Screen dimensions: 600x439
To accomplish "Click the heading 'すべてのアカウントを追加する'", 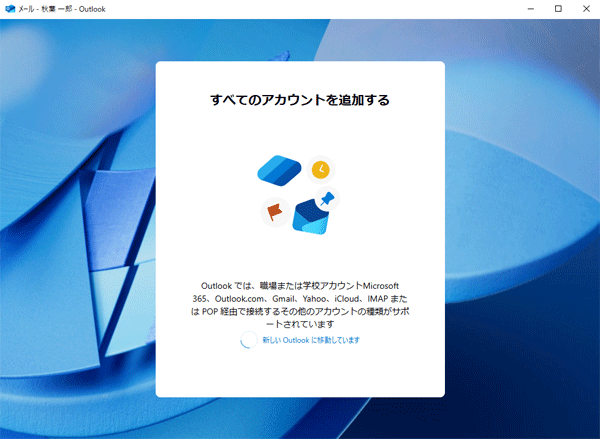I will pos(300,100).
